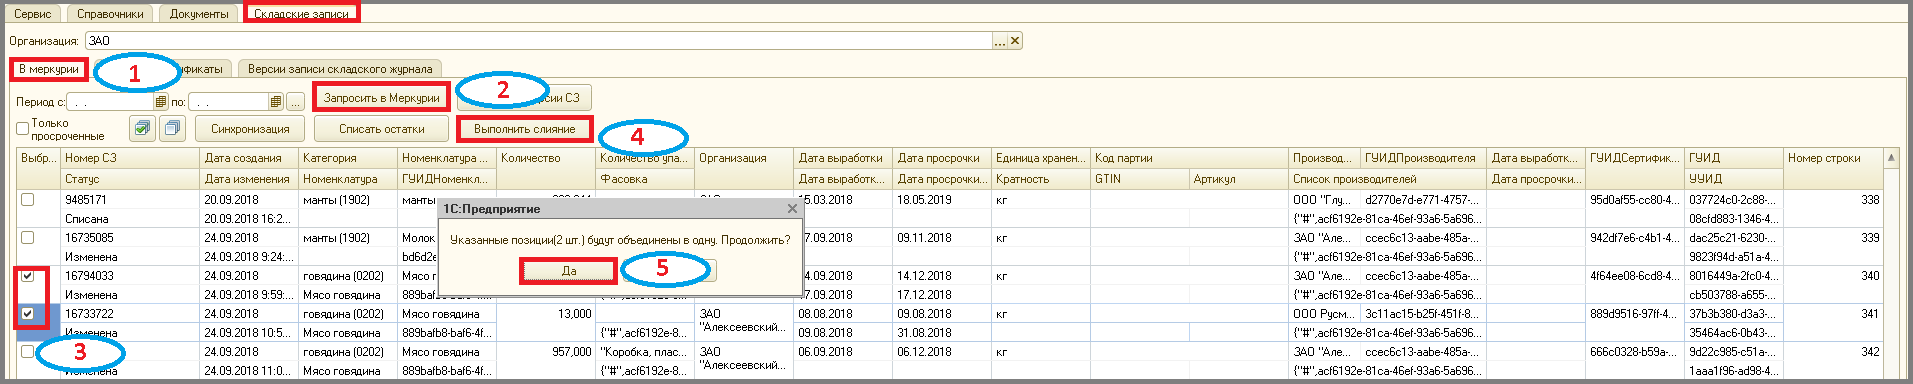Clear the Организация field with X
This screenshot has width=1913, height=384.
1015,41
